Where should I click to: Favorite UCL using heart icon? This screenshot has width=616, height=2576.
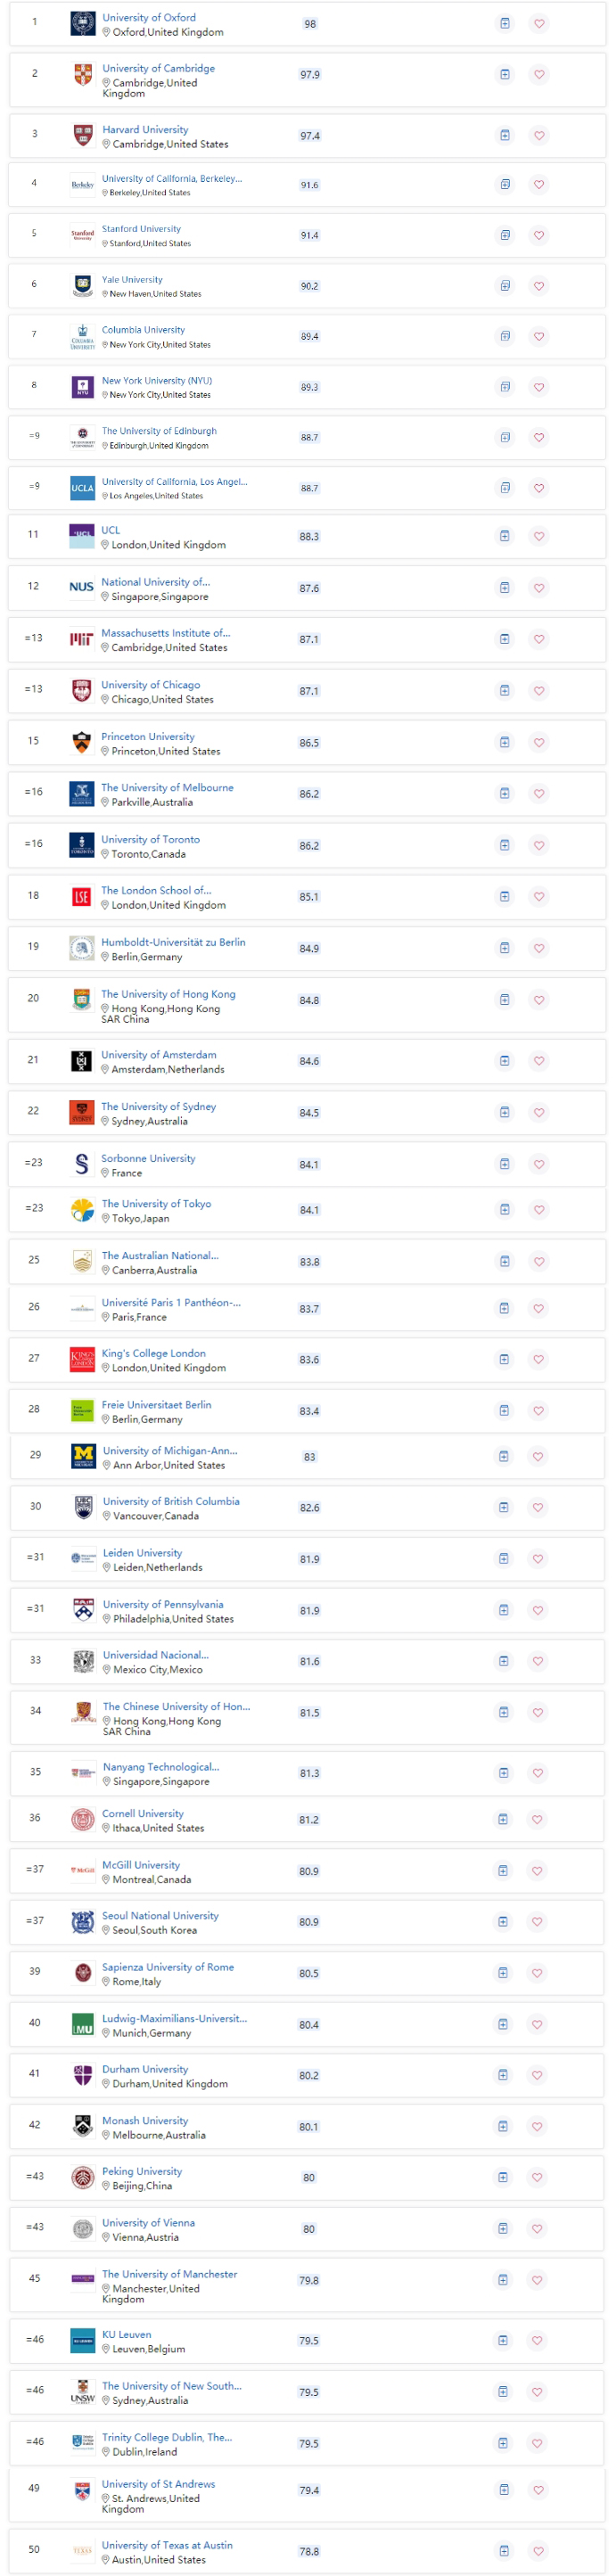539,537
